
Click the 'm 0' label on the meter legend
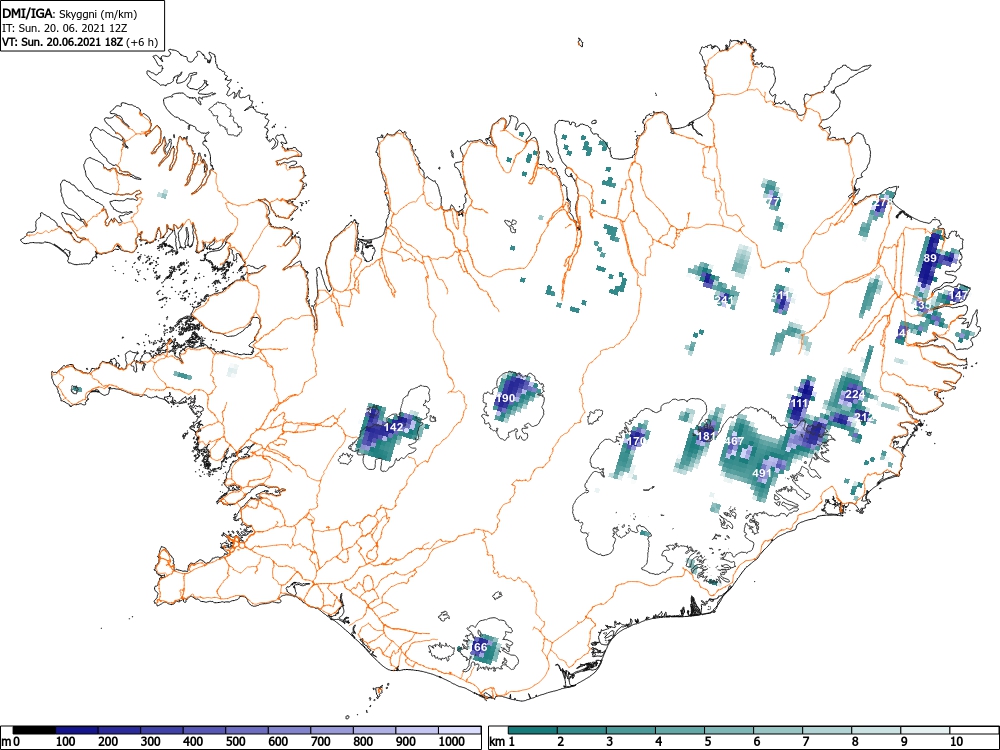[x=11, y=742]
